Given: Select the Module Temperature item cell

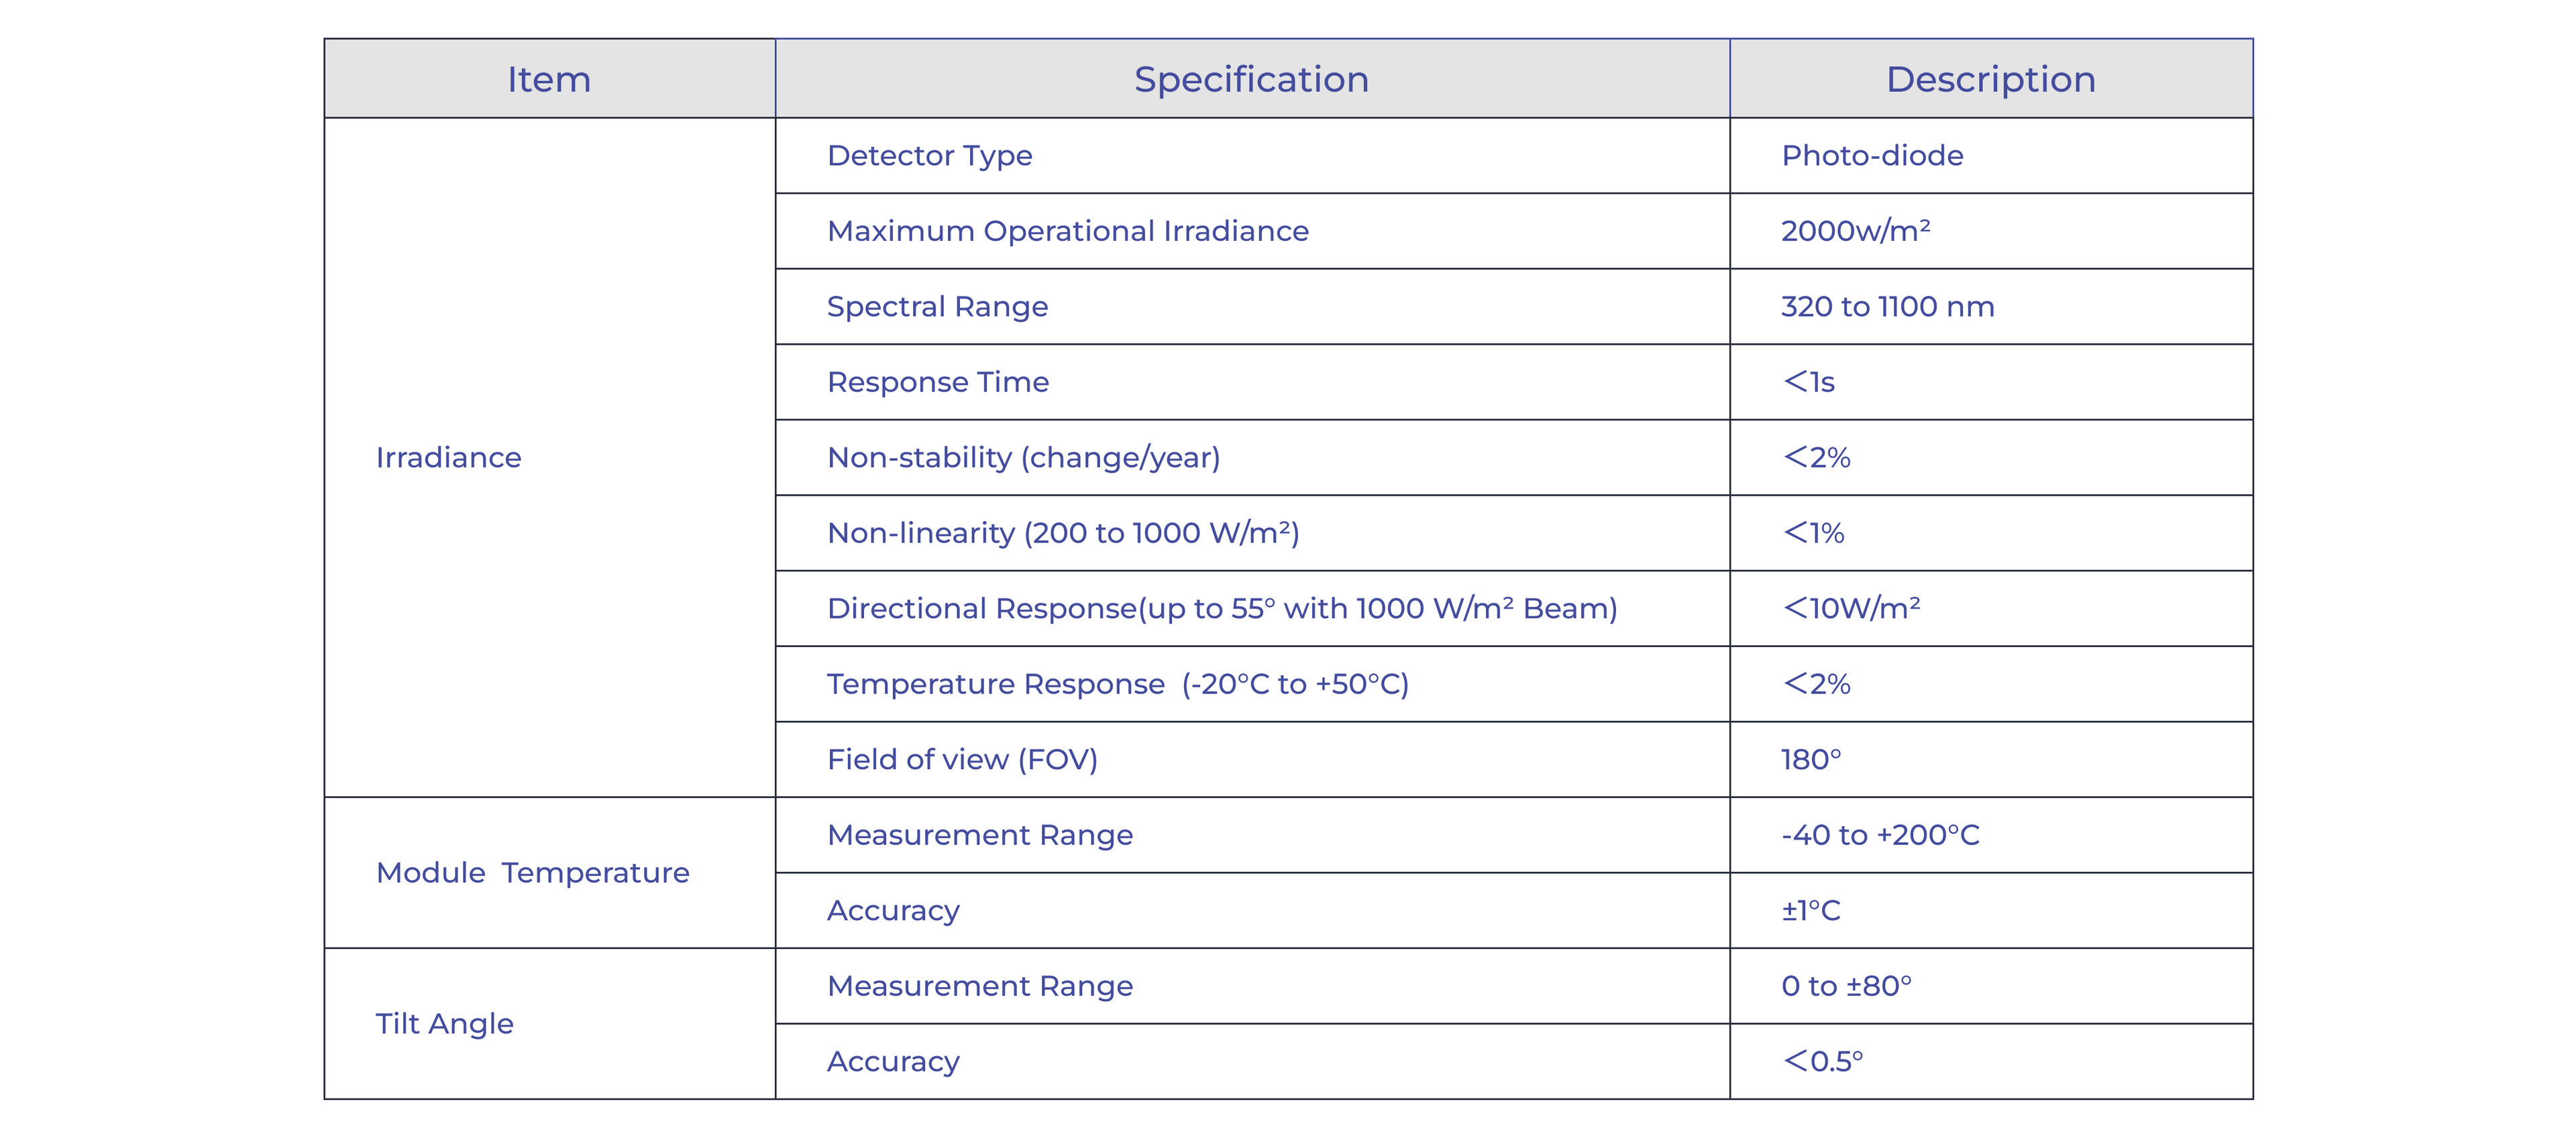Looking at the screenshot, I should coord(532,873).
